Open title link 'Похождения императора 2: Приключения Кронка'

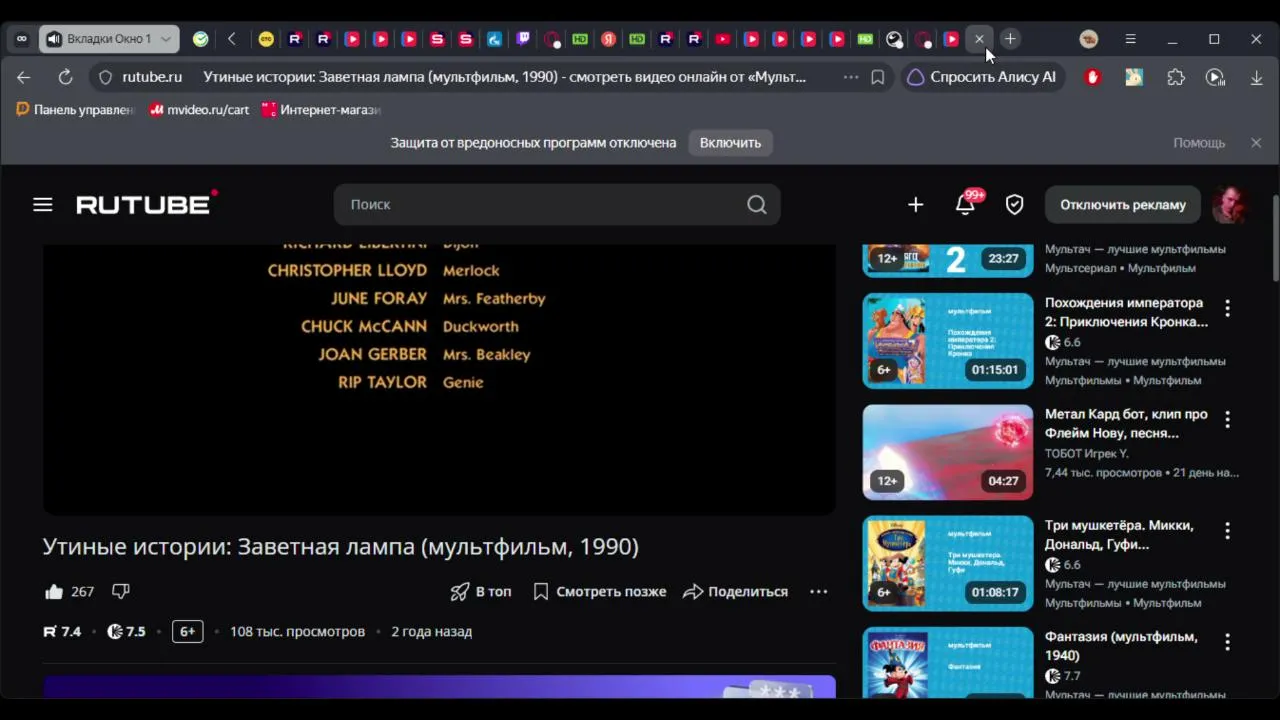pyautogui.click(x=1126, y=312)
